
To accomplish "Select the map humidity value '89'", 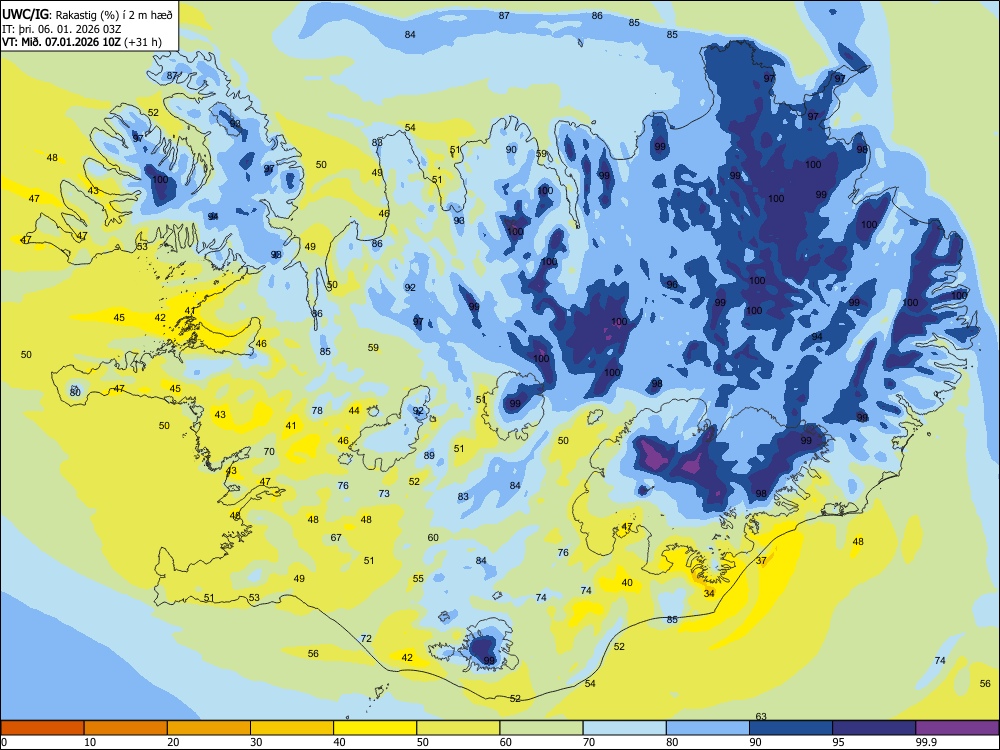I will click(429, 455).
